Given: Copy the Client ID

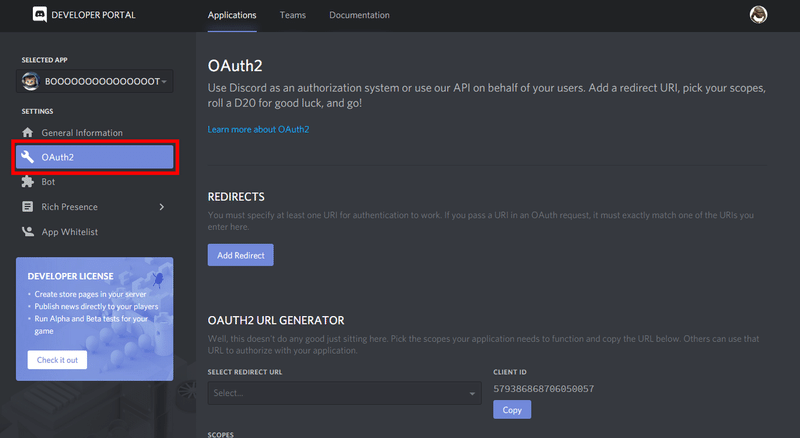Looking at the screenshot, I should (512, 409).
